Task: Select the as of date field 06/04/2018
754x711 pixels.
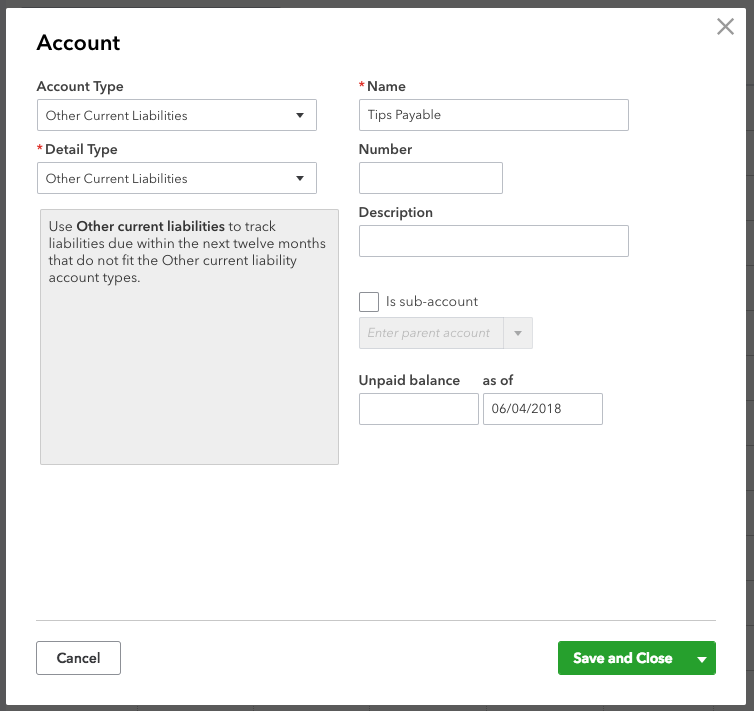Action: (x=542, y=409)
